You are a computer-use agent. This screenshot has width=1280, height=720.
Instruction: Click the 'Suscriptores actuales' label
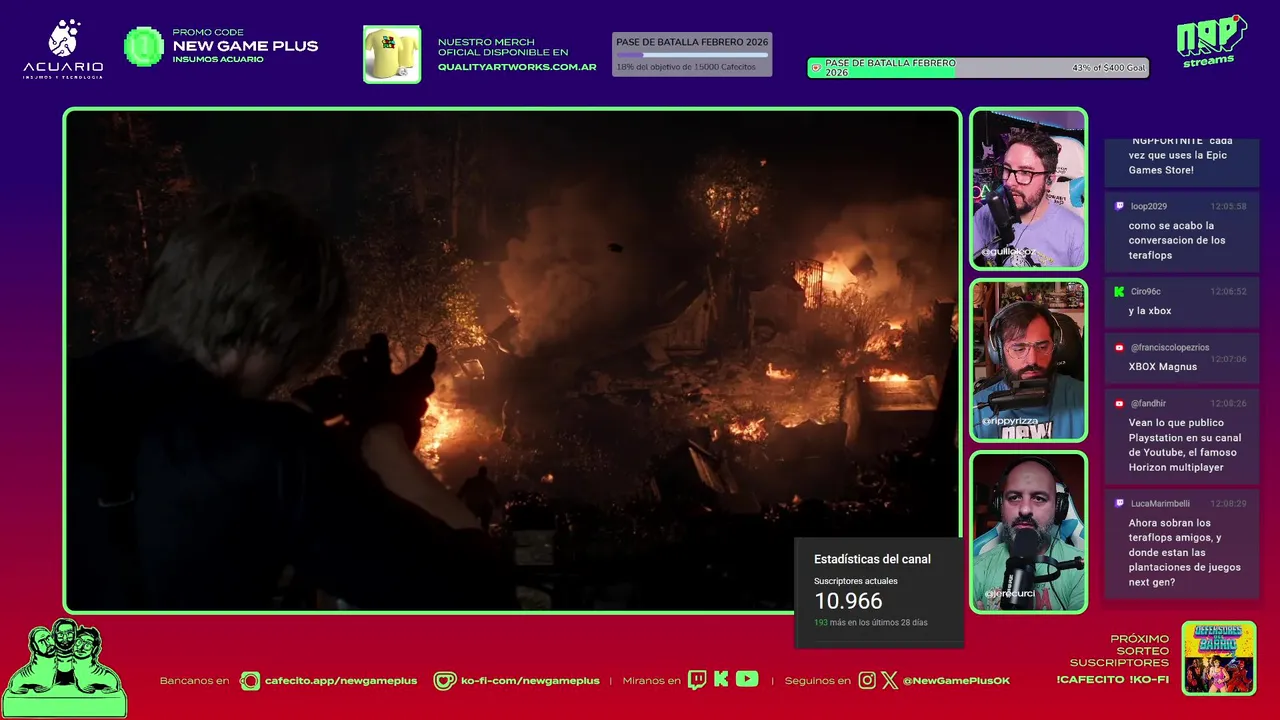pos(856,581)
